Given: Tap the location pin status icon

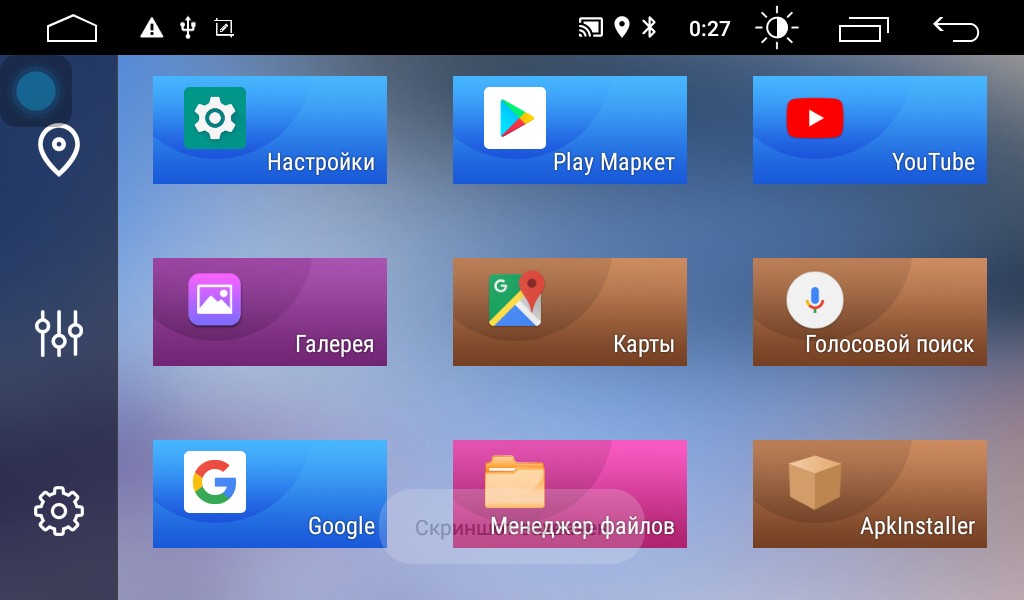Looking at the screenshot, I should coord(622,27).
